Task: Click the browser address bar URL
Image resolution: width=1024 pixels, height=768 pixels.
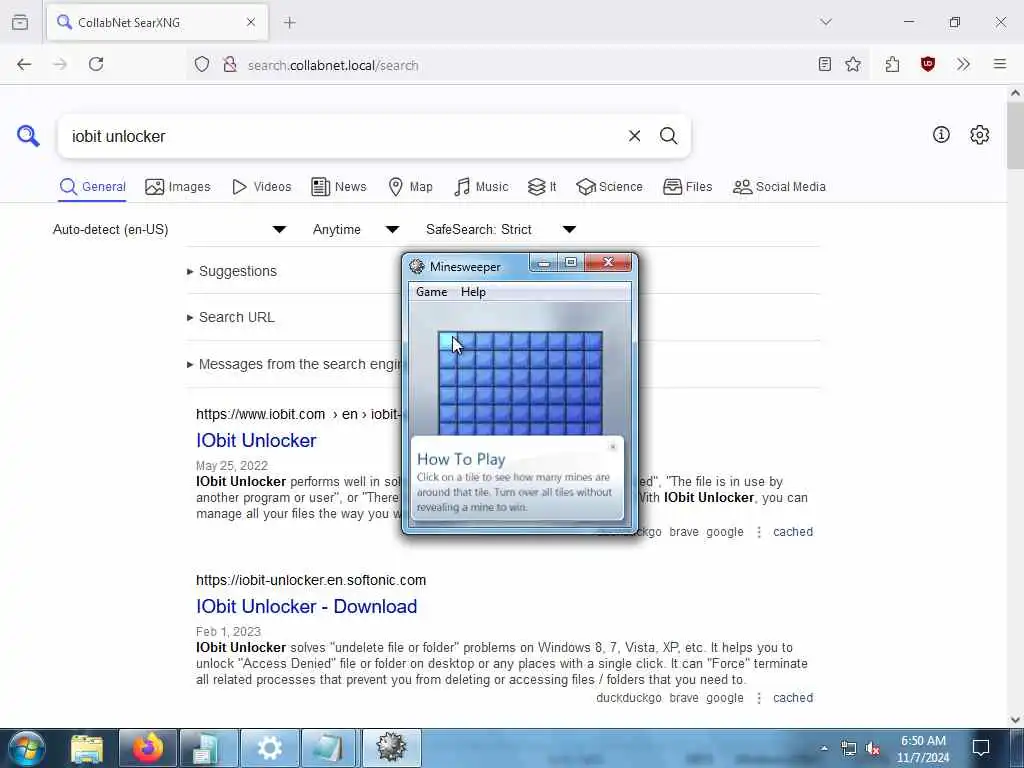Action: tap(333, 65)
